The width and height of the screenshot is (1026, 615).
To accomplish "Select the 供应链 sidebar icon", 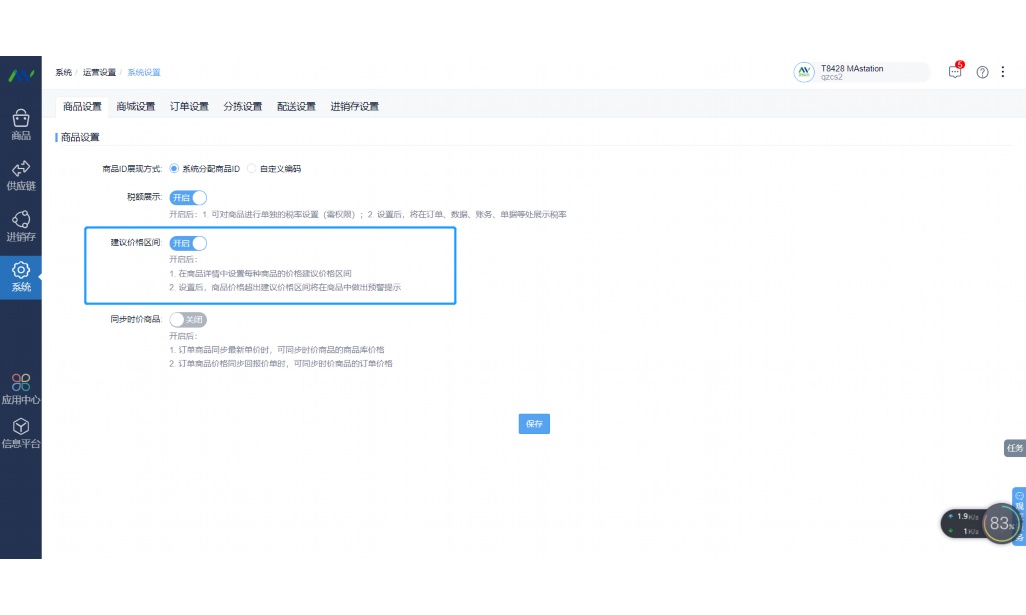I will pos(20,170).
